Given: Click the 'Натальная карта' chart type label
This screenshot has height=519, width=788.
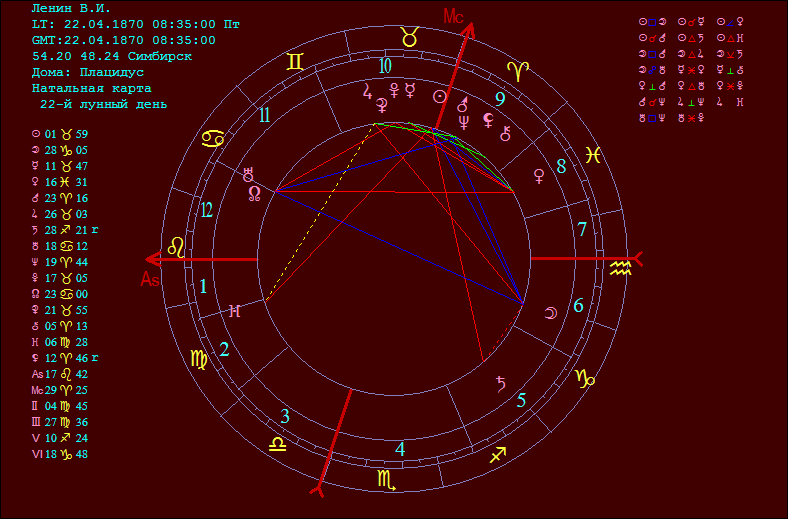Looking at the screenshot, I should [x=91, y=88].
